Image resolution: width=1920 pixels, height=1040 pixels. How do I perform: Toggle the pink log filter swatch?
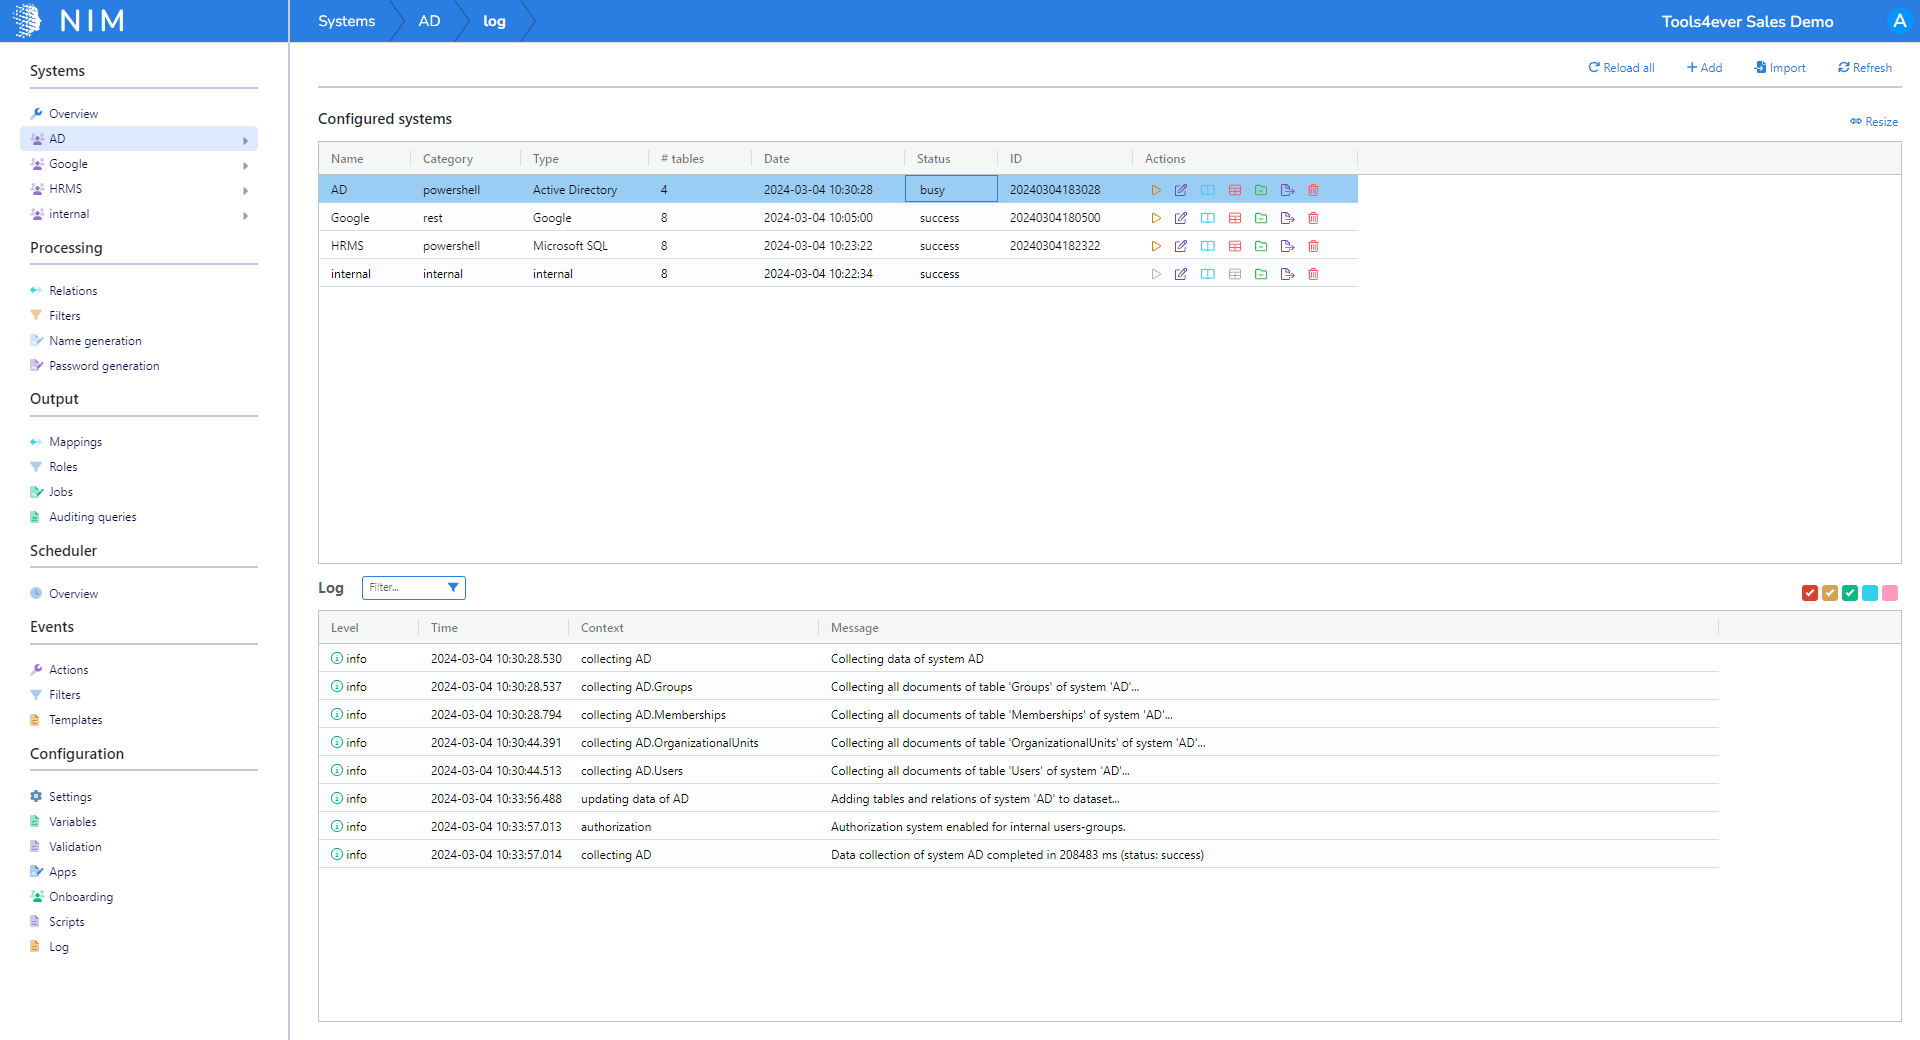[1889, 593]
